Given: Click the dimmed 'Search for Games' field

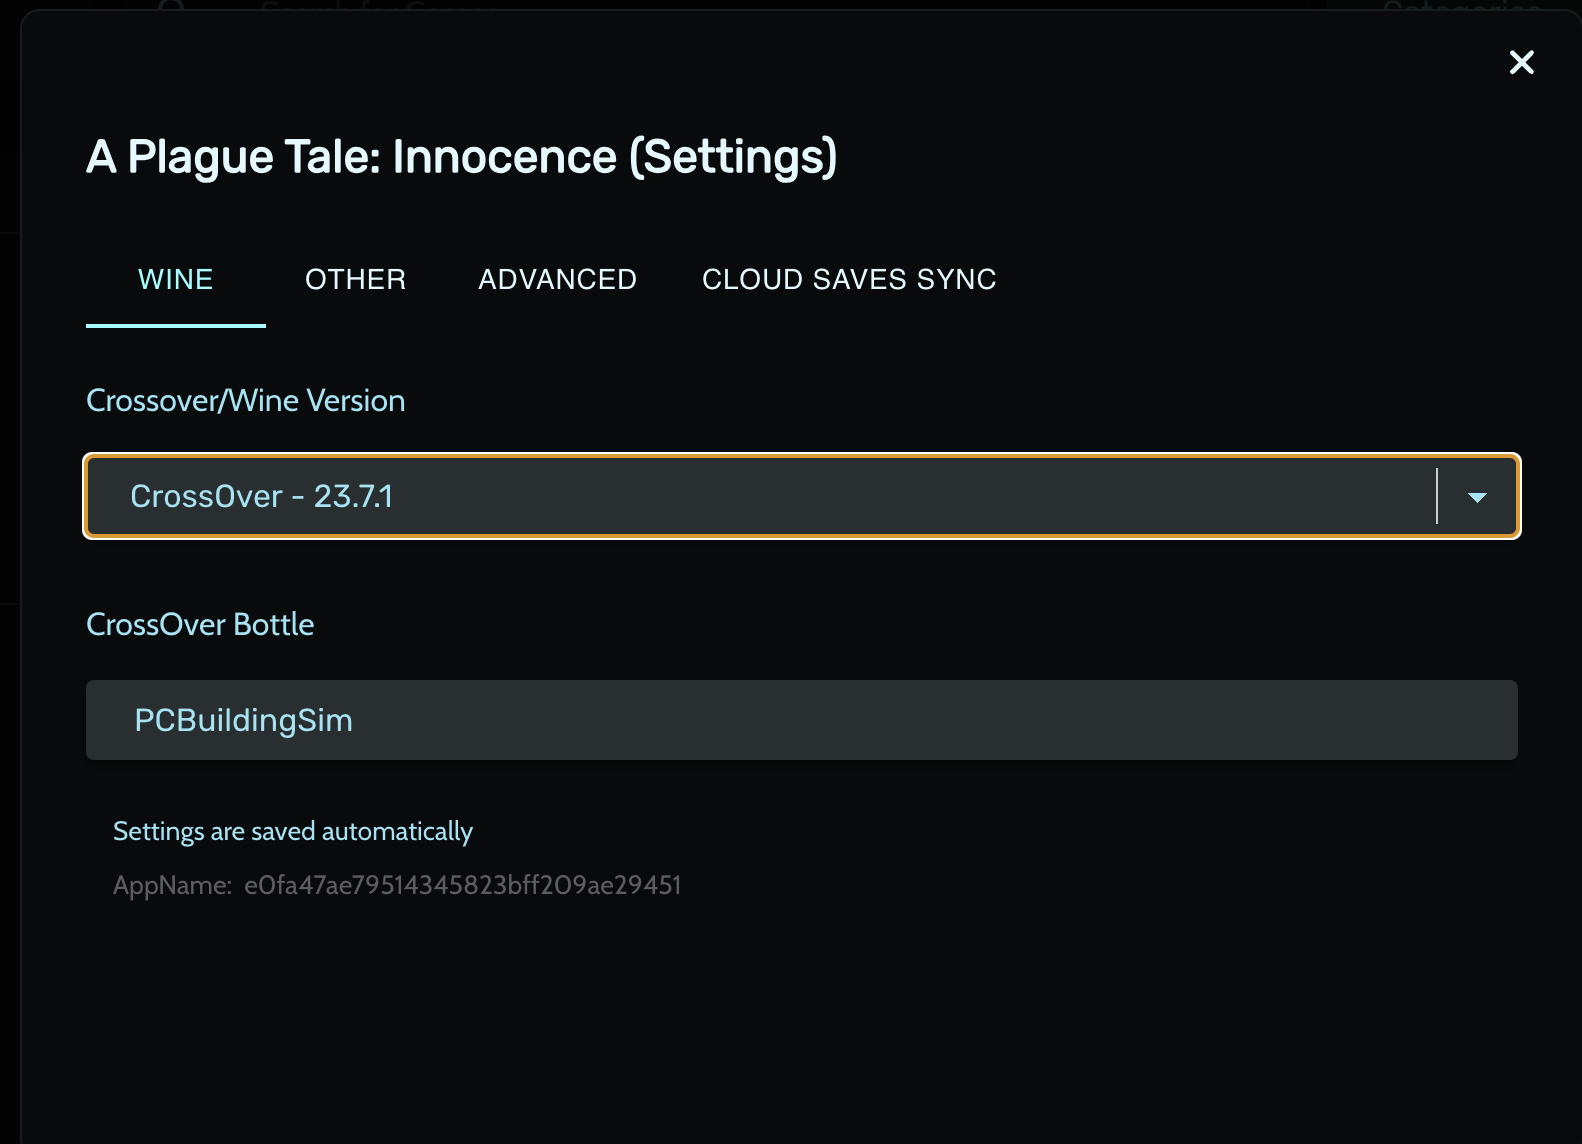Looking at the screenshot, I should click(x=380, y=6).
